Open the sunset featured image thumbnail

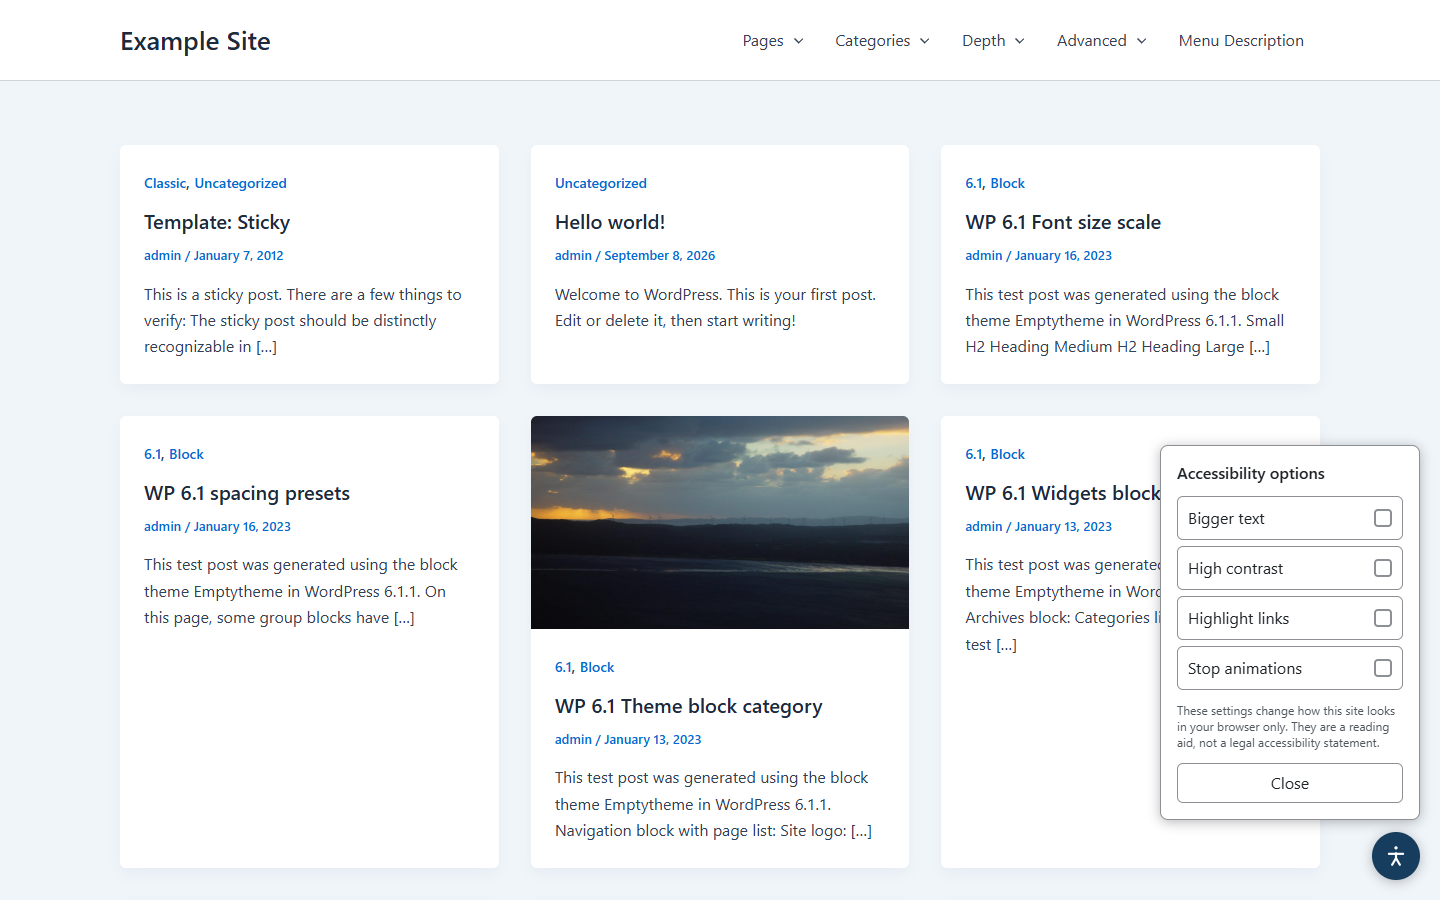[720, 522]
